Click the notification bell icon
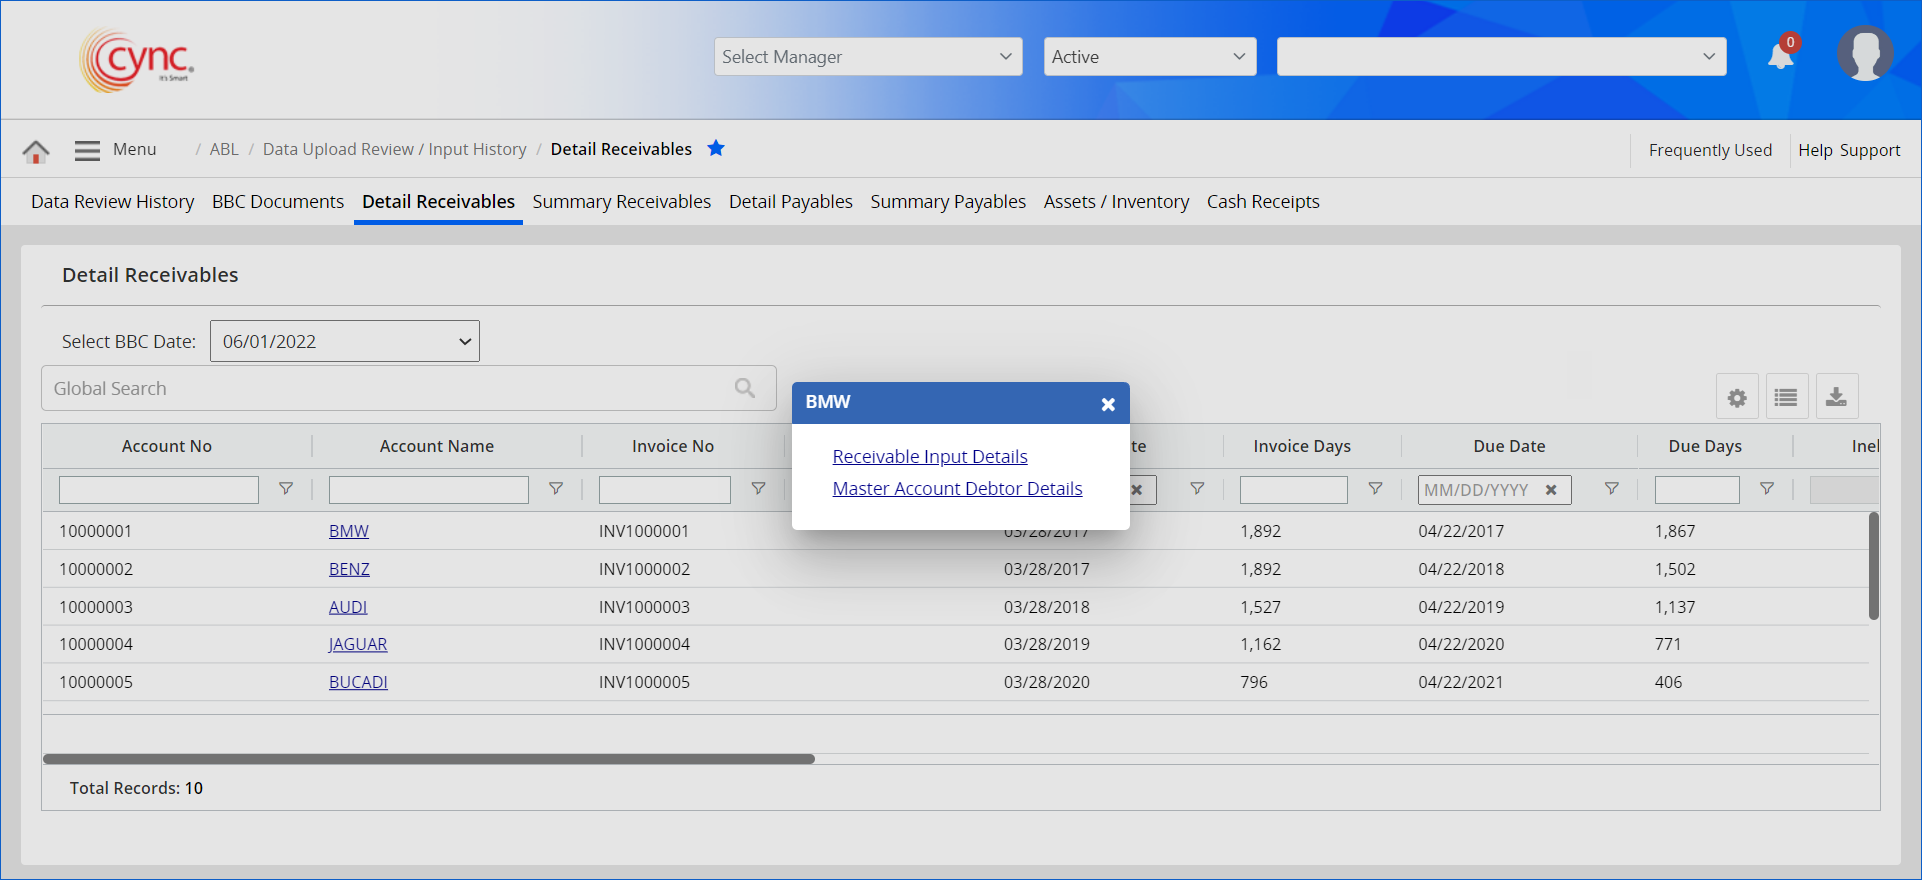The height and width of the screenshot is (880, 1922). pyautogui.click(x=1780, y=56)
